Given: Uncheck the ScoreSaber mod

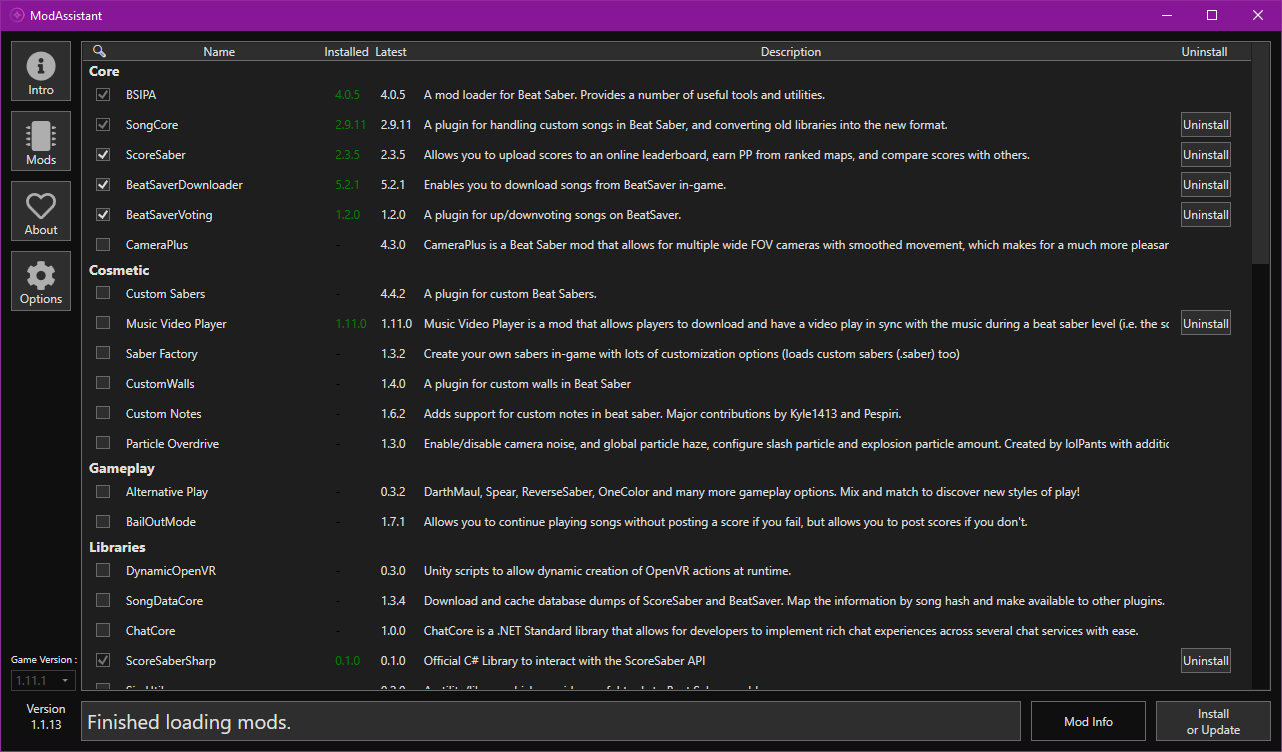Looking at the screenshot, I should click(103, 155).
